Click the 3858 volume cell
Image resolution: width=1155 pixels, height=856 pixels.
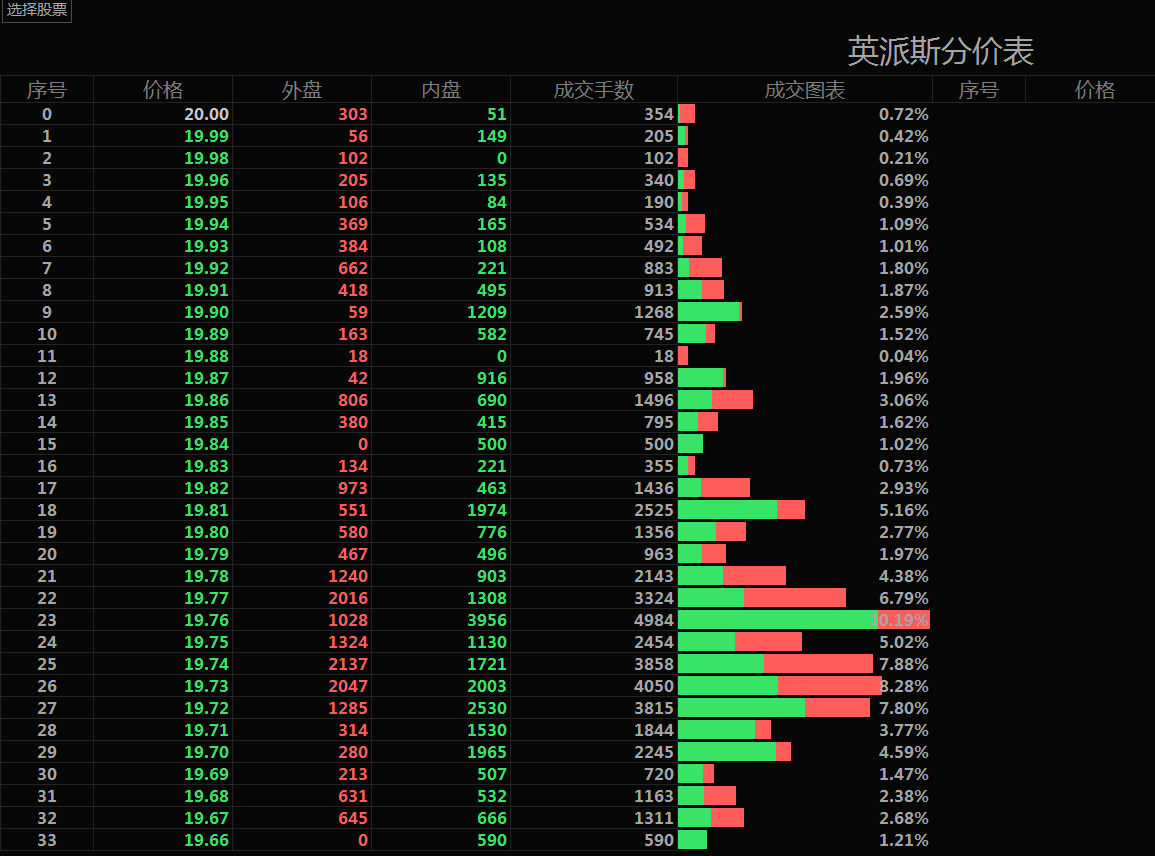pyautogui.click(x=654, y=664)
